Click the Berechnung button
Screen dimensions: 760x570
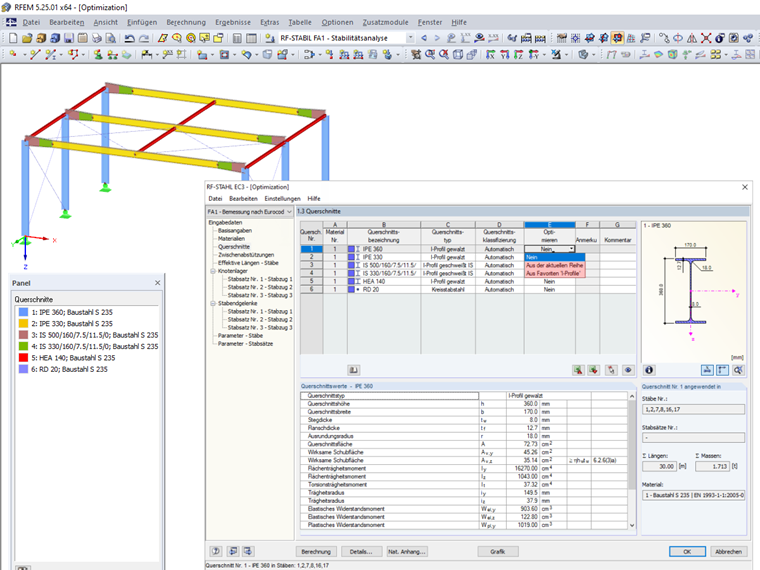[316, 552]
